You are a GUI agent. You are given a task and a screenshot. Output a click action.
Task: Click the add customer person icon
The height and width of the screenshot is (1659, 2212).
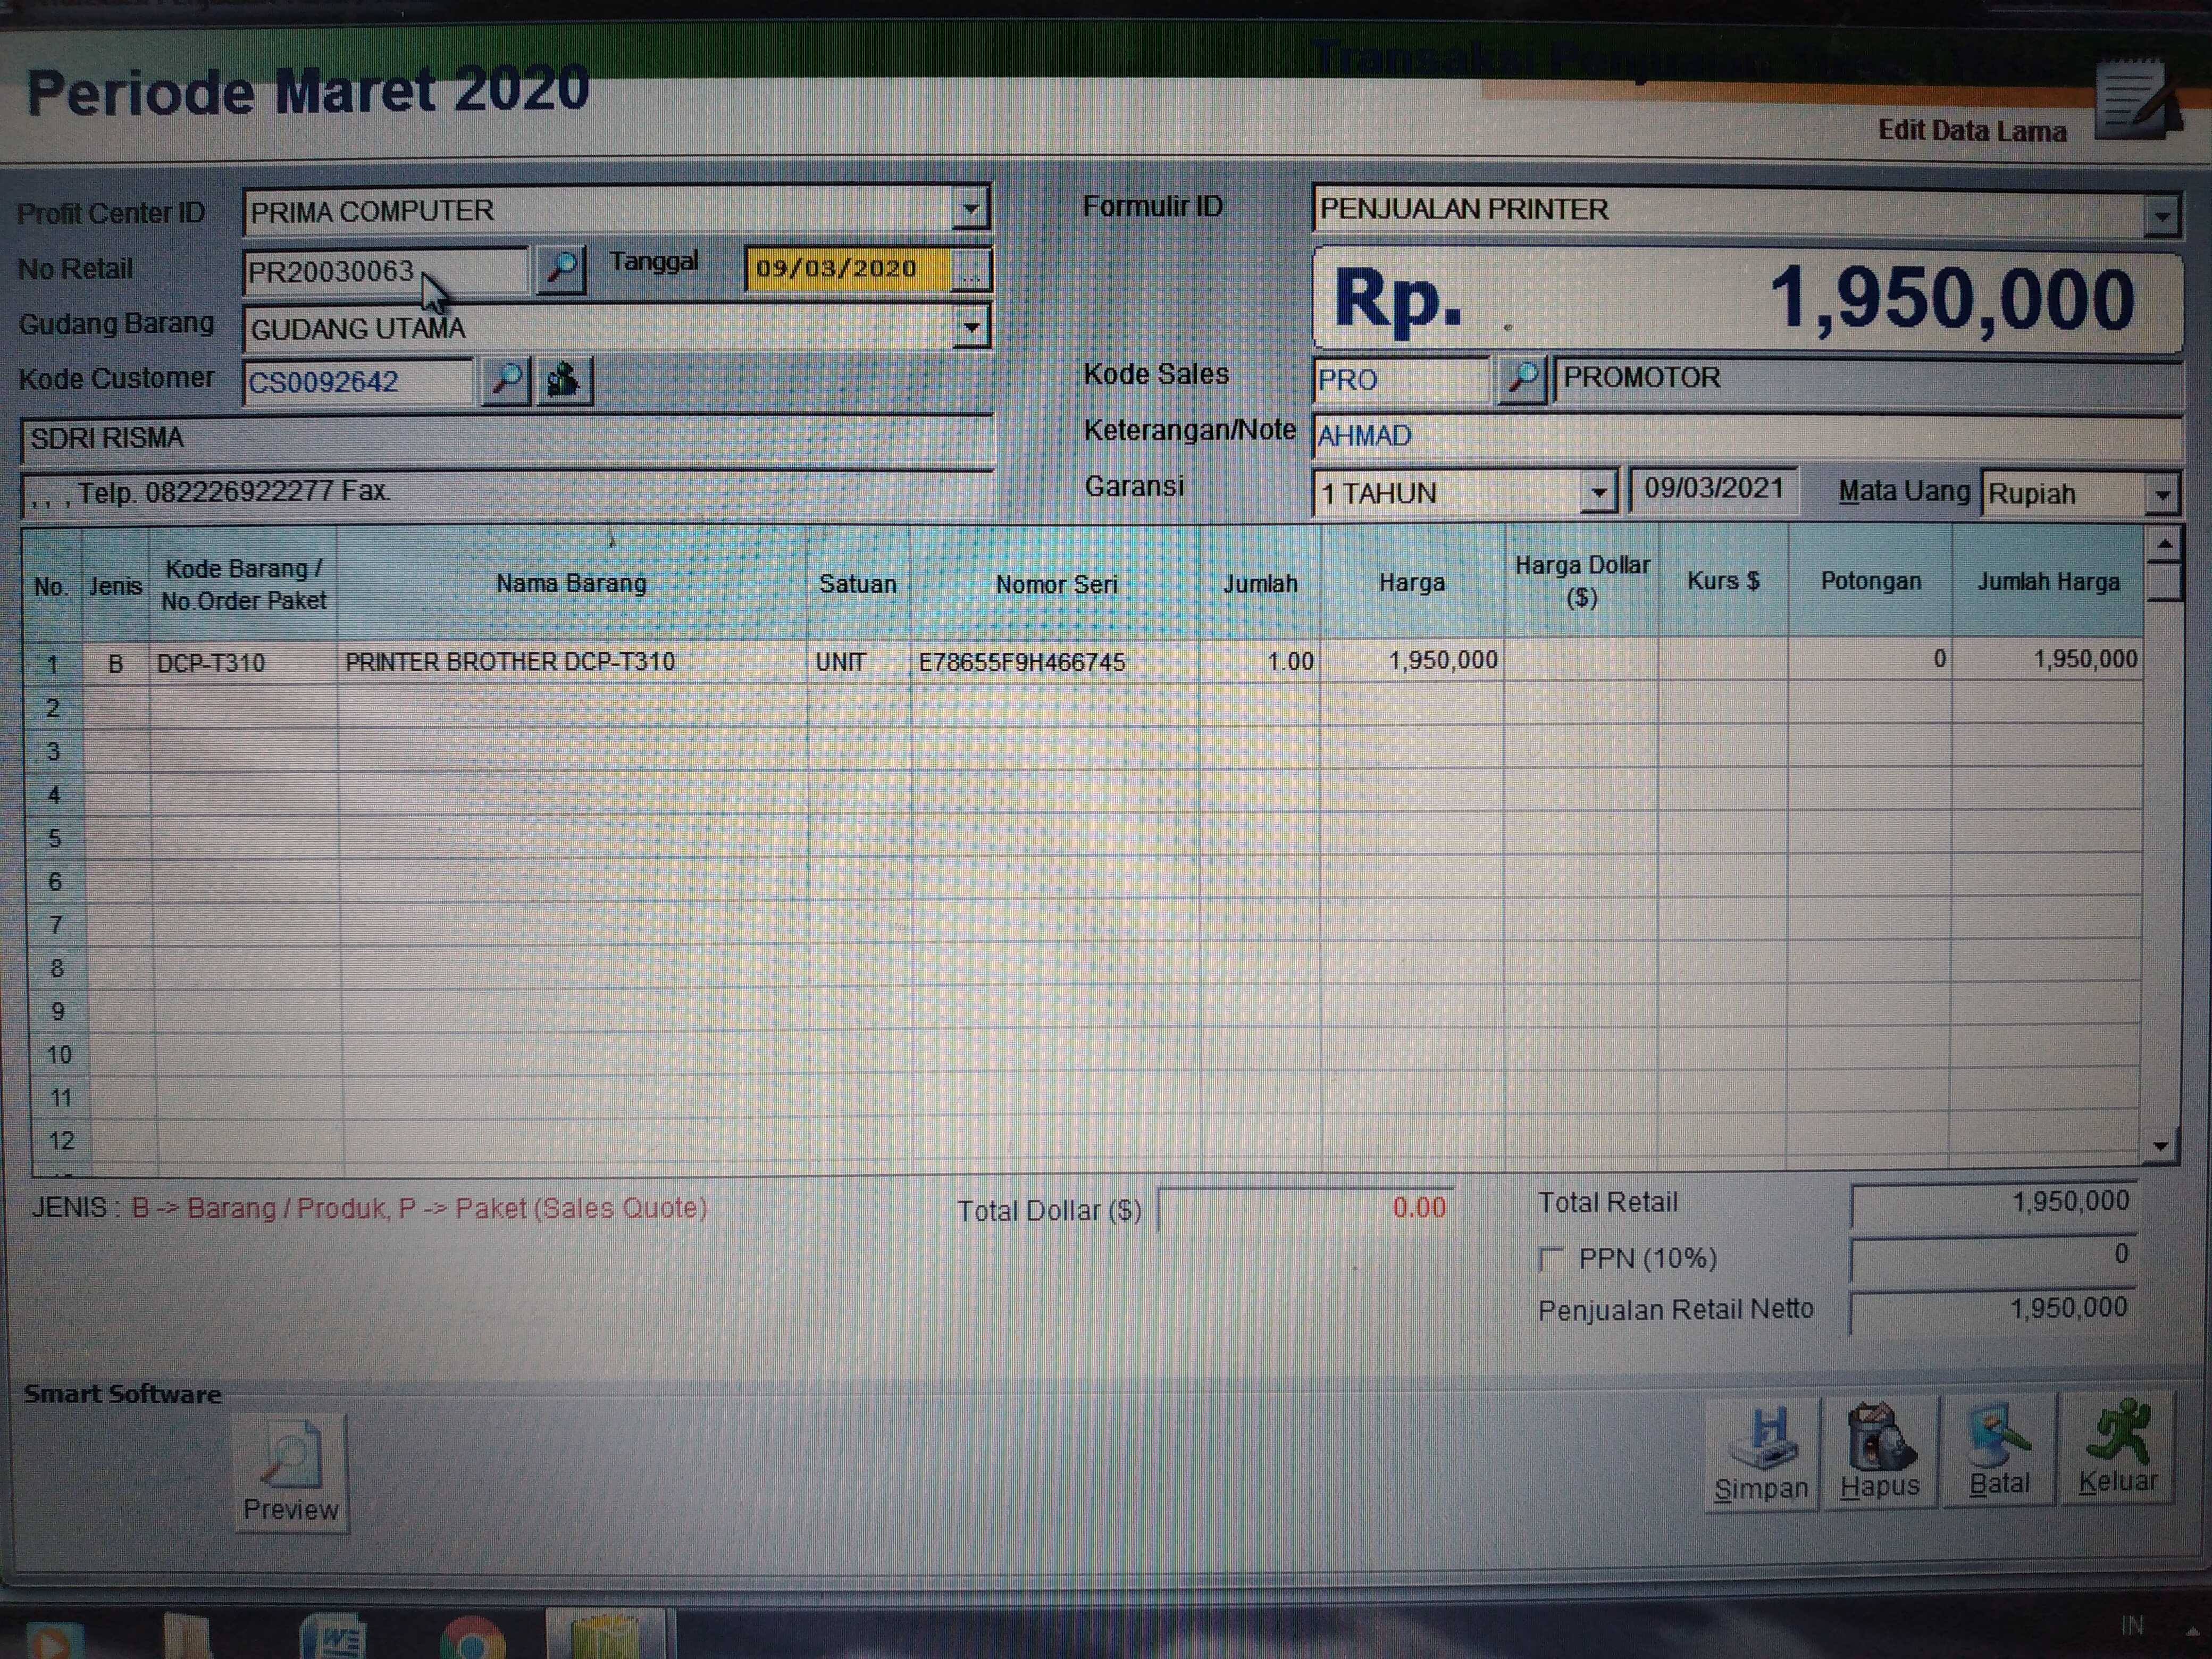point(564,380)
